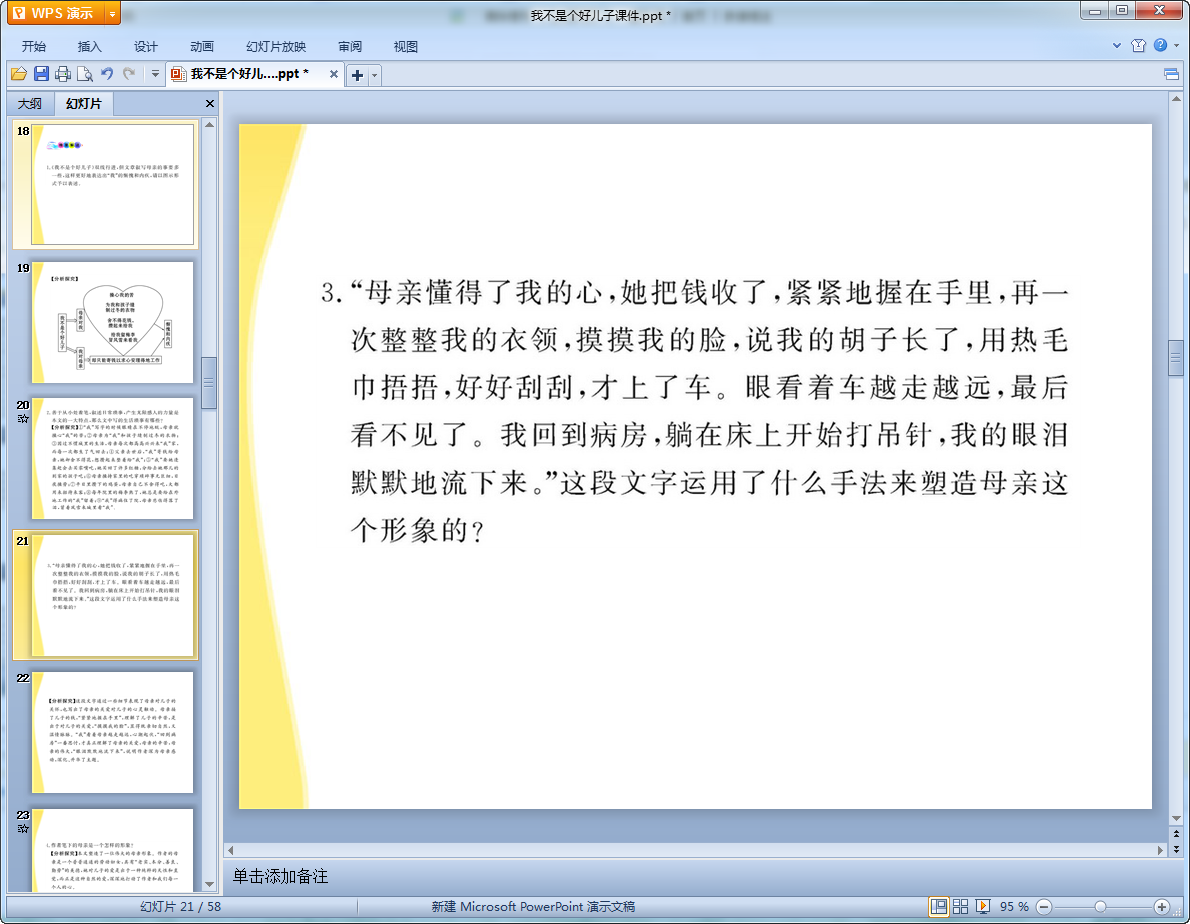Click 新建 Microsoft PowerPoint 演示文稿 status text
The width and height of the screenshot is (1190, 924).
(534, 907)
